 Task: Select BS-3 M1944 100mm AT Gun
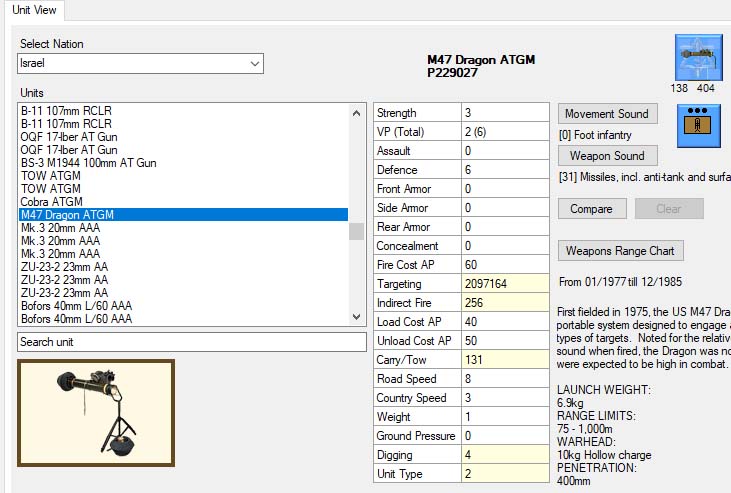coord(184,163)
